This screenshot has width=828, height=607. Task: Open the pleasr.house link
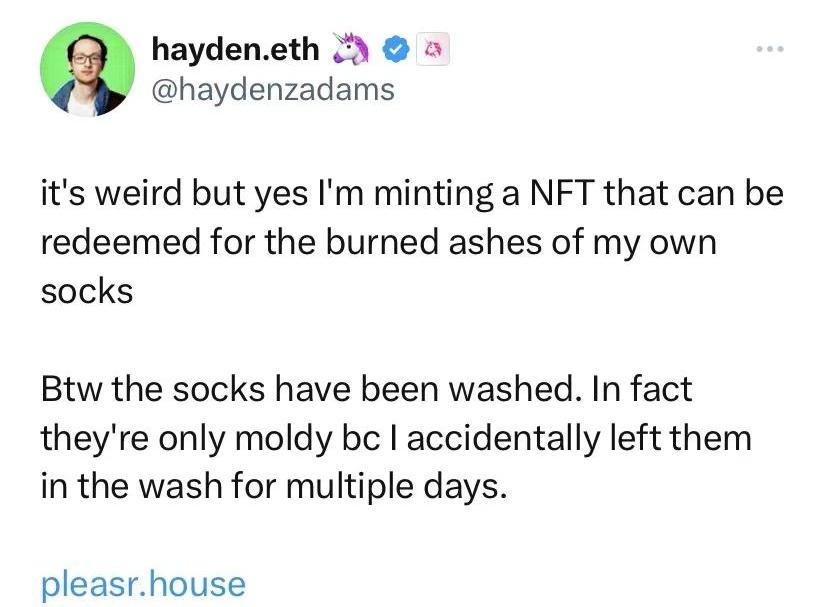tap(143, 582)
